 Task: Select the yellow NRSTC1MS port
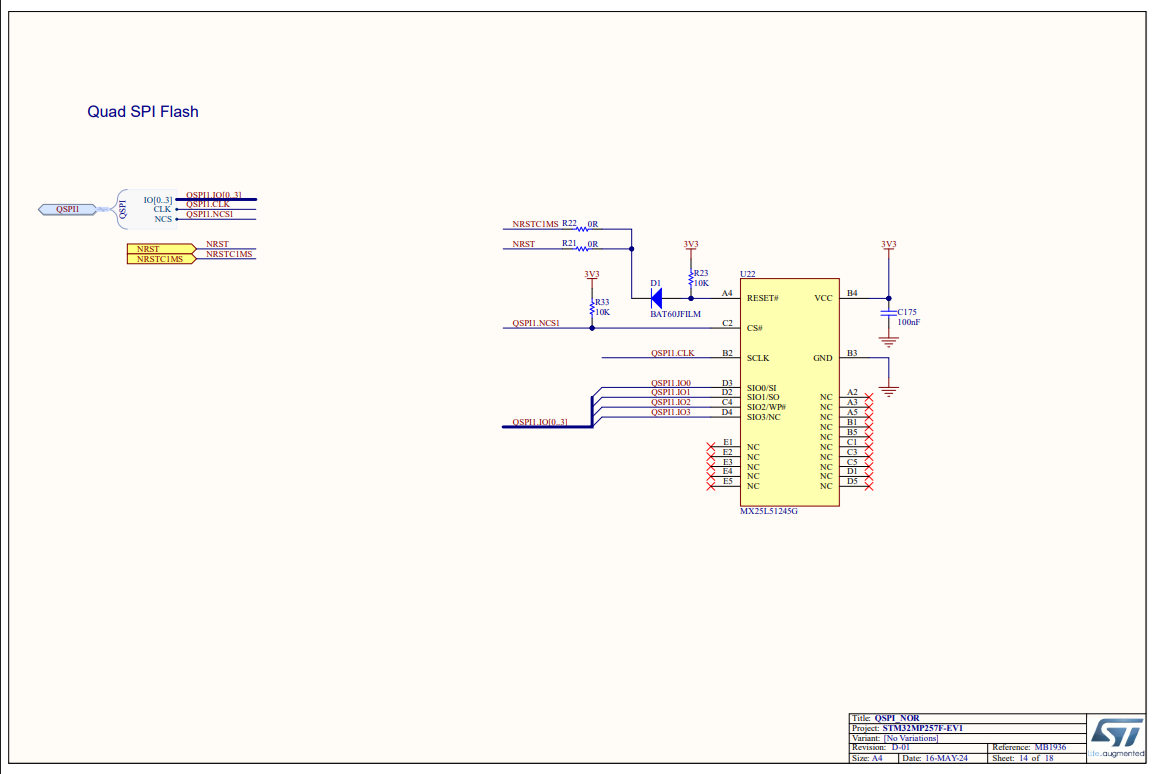[161, 259]
